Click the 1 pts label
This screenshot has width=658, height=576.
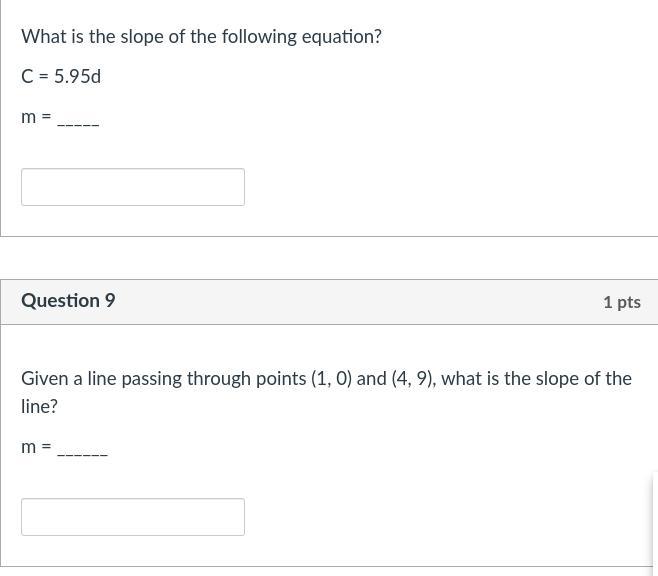[621, 302]
